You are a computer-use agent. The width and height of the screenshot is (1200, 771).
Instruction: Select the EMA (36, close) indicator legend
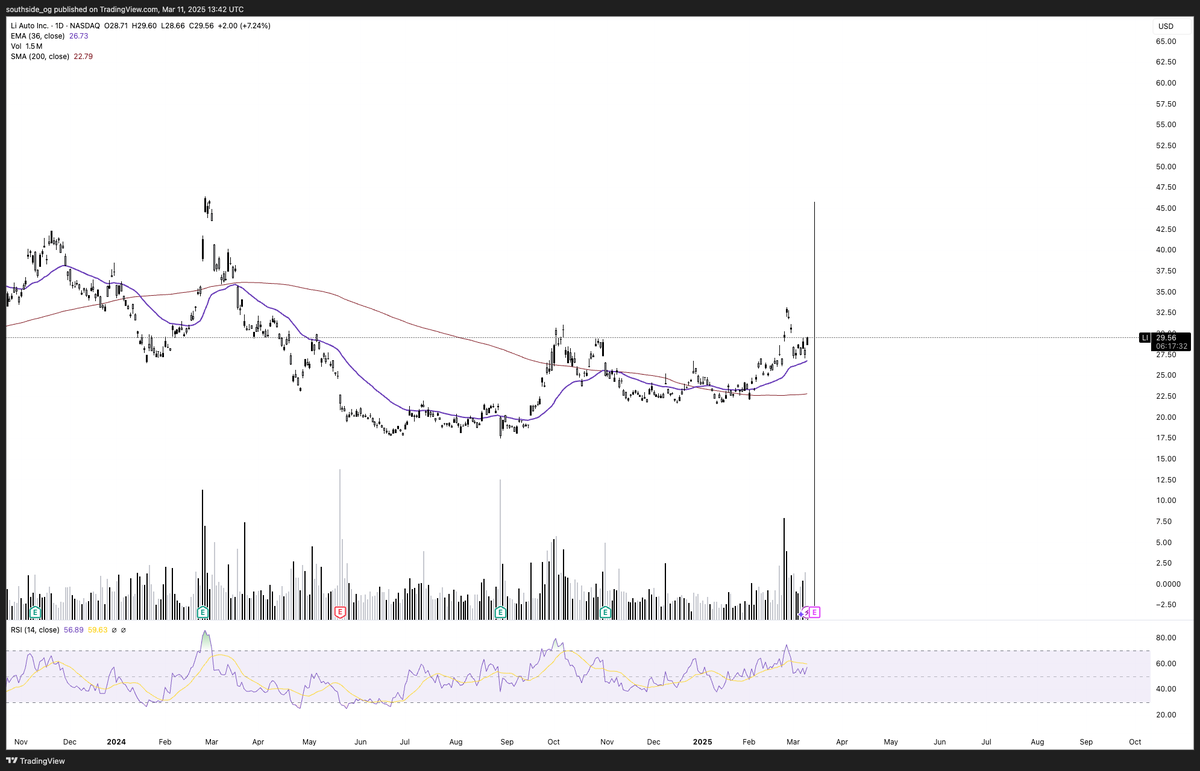[36, 35]
